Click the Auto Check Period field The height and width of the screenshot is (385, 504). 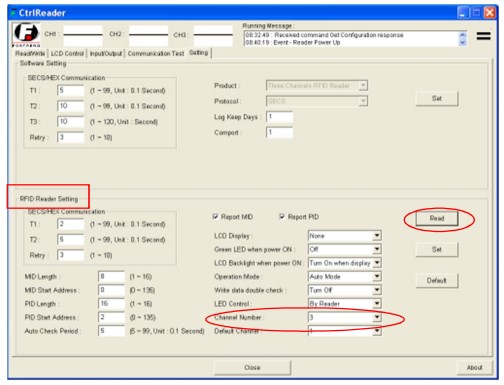pos(111,331)
